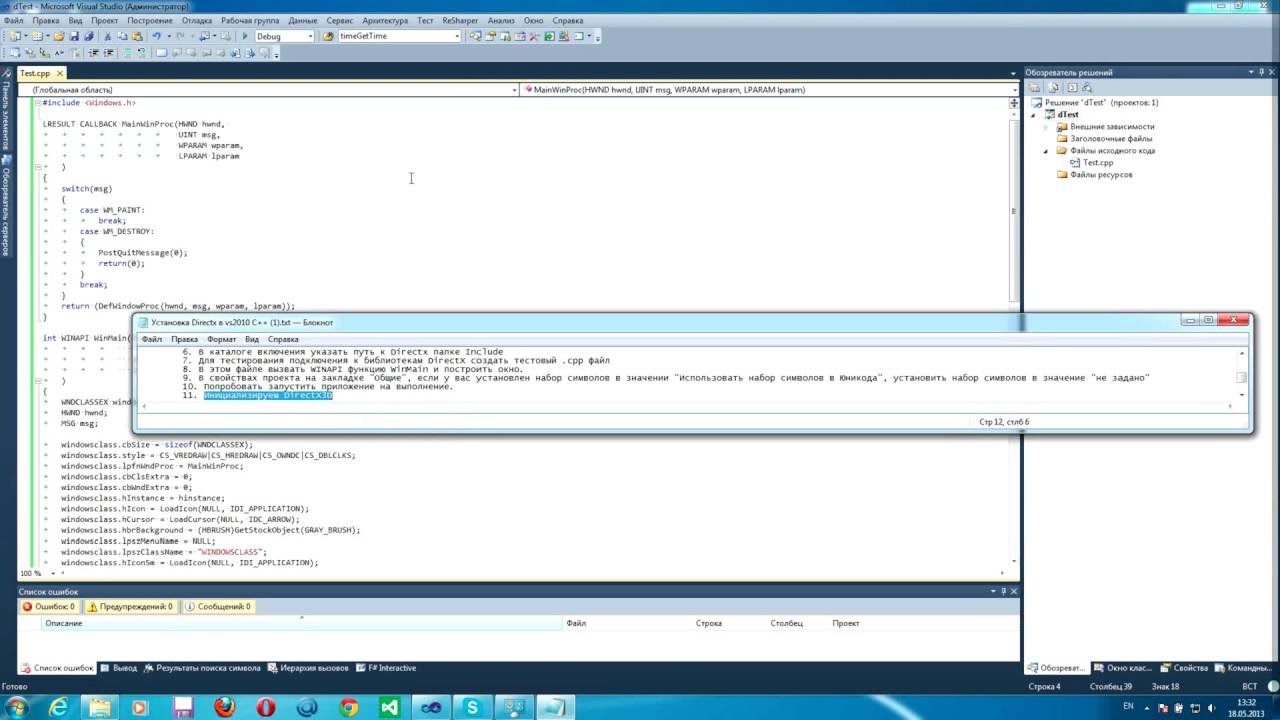The image size is (1280, 720).
Task: Click the Description column header
Action: coord(302,623)
